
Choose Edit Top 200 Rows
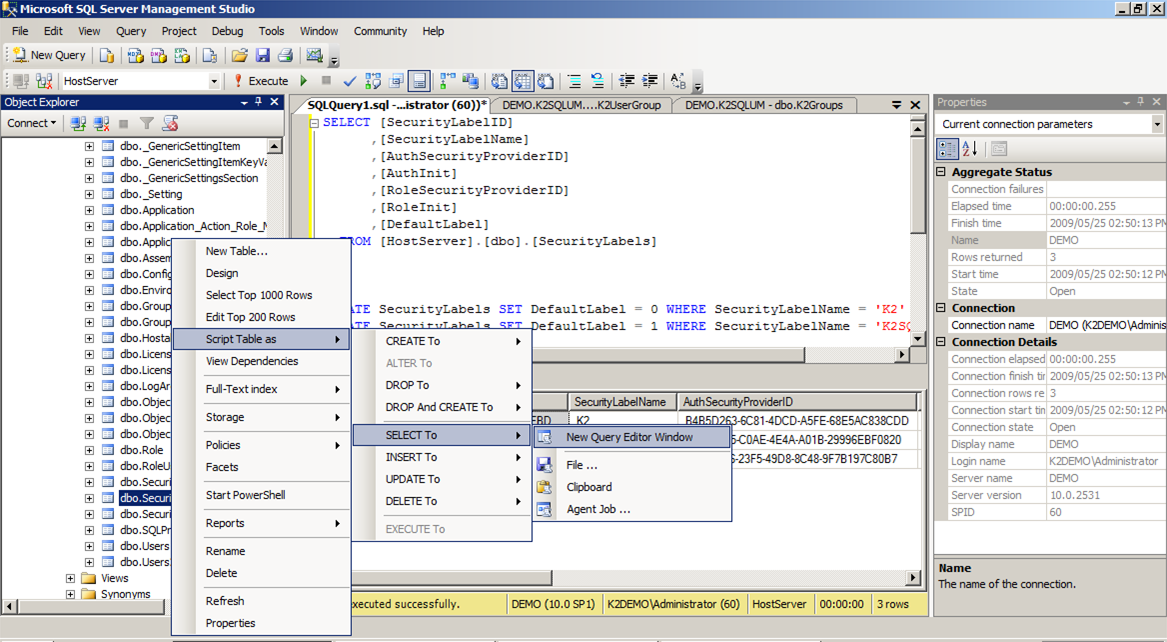tap(261, 317)
